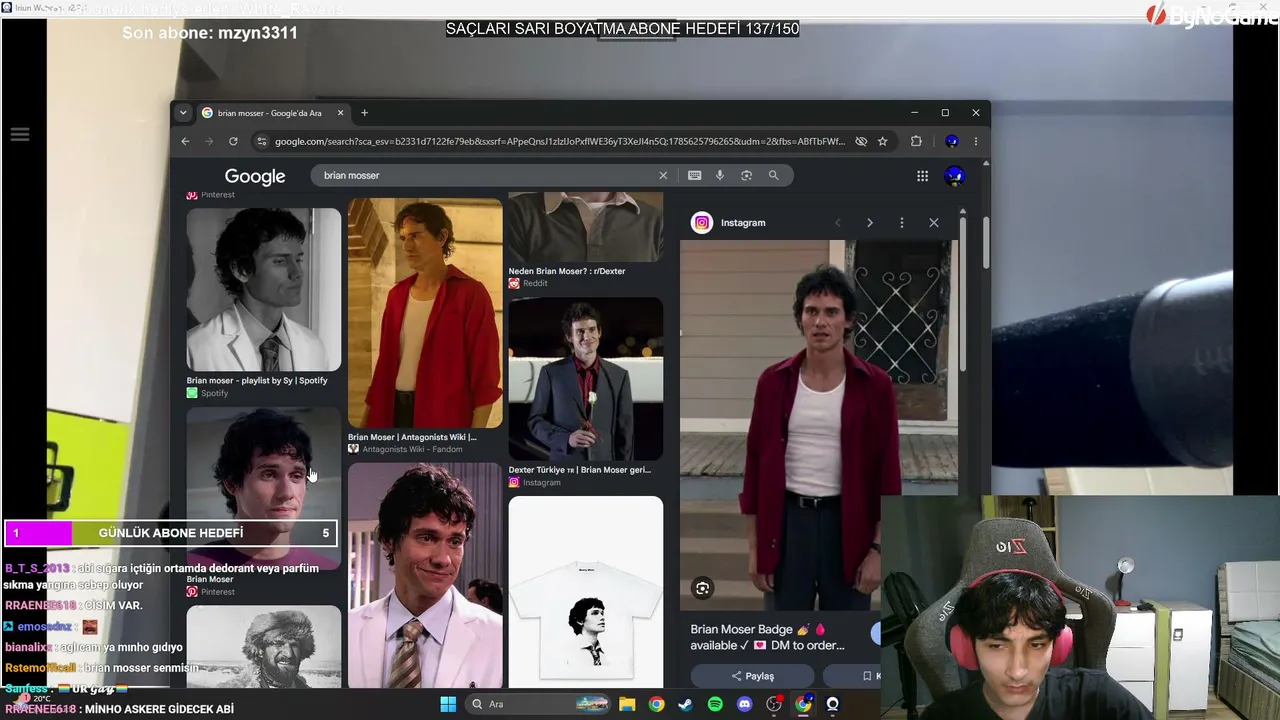Viewport: 1280px width, 720px height.
Task: Click the large preview image of Brian Moser
Action: coord(818,425)
